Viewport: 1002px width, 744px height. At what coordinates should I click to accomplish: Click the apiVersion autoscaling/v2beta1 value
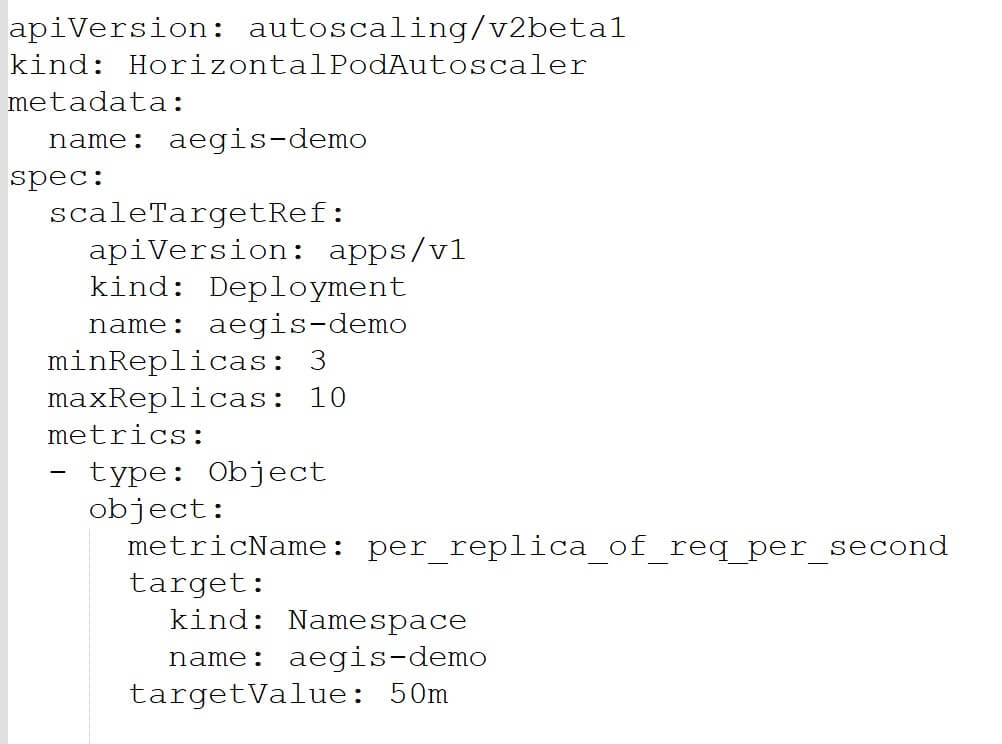(x=437, y=28)
